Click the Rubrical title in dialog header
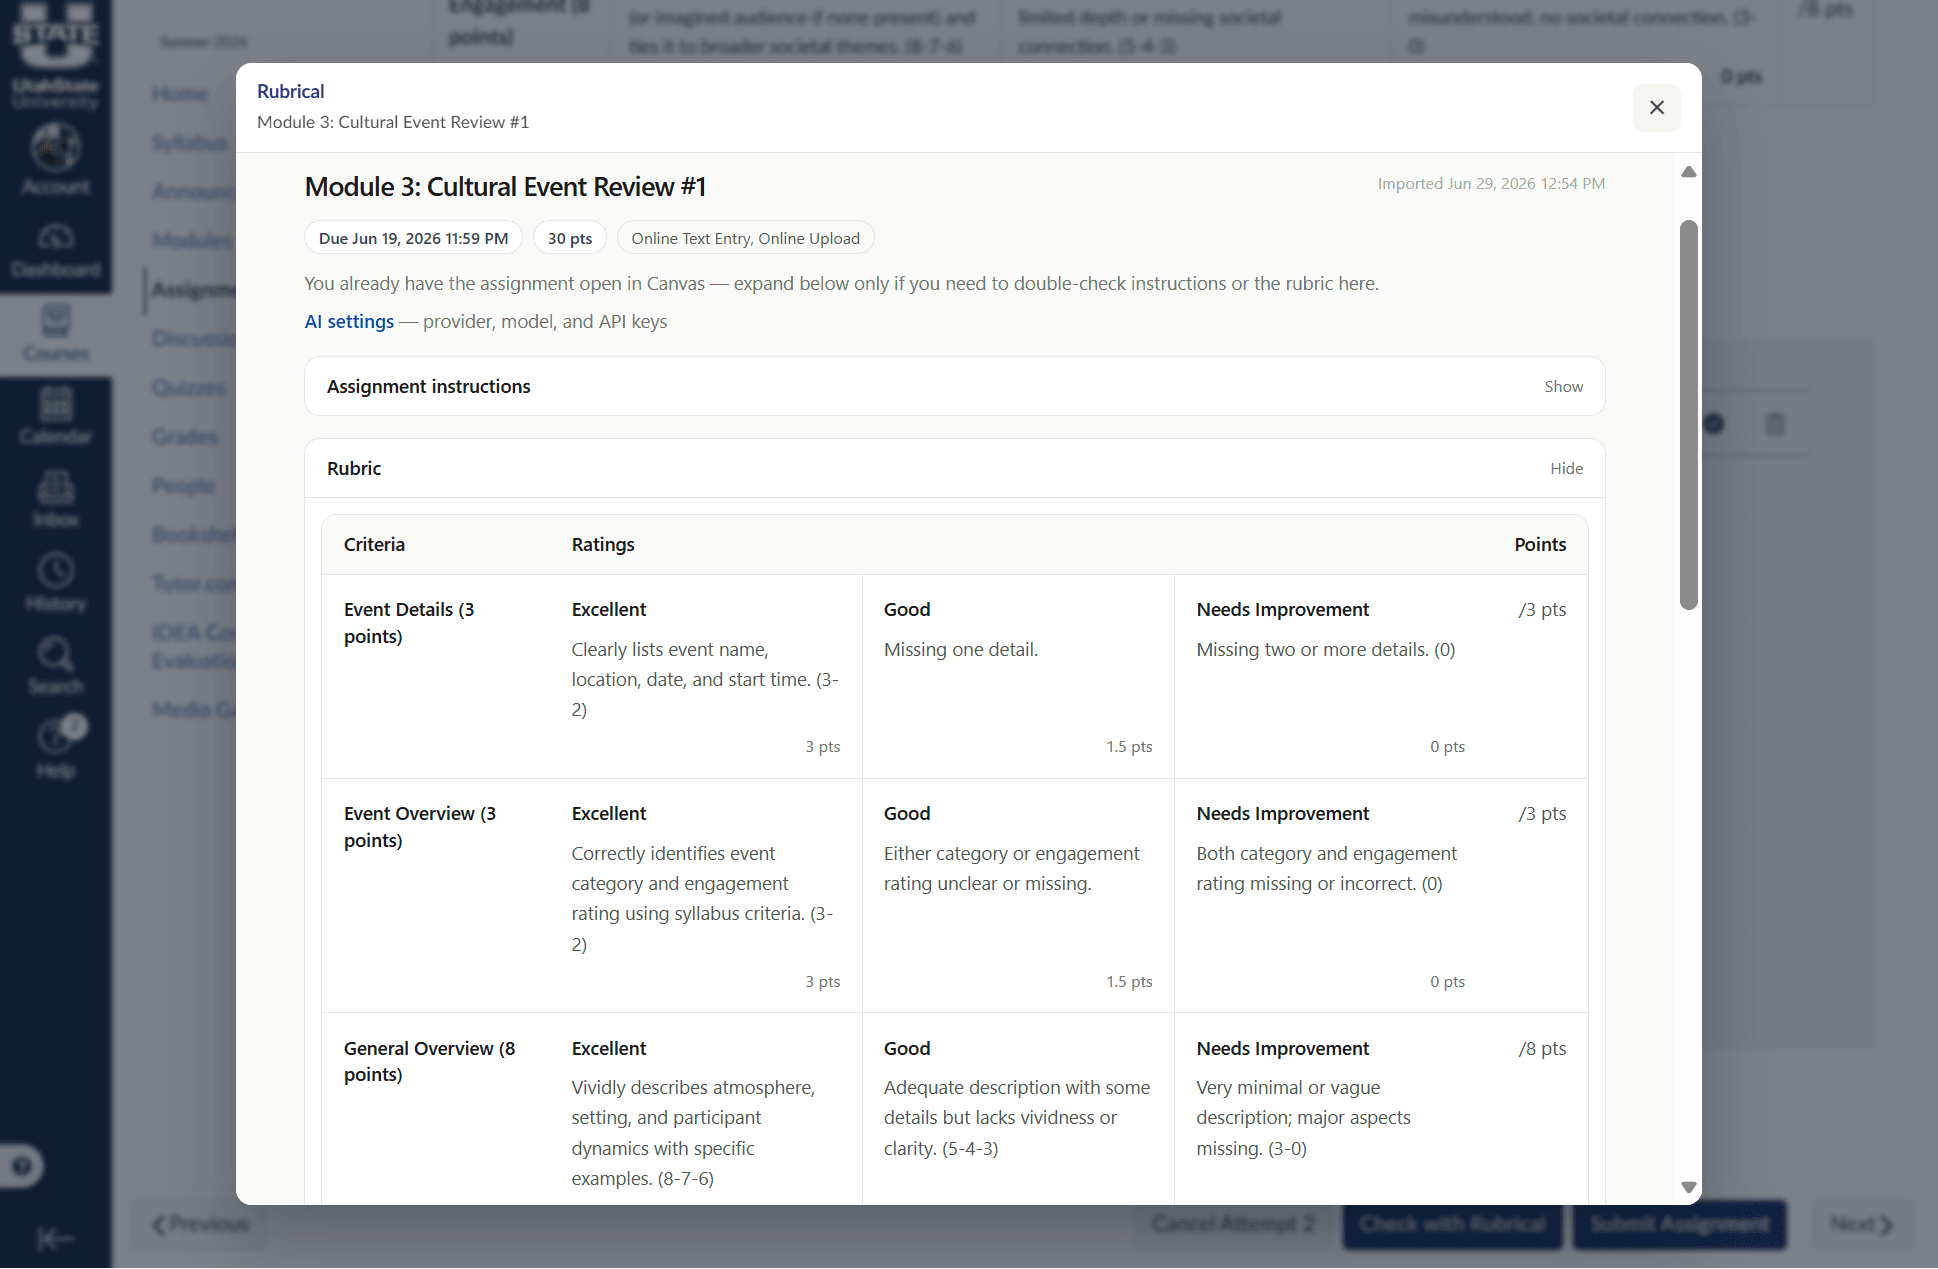This screenshot has width=1938, height=1269. coord(290,92)
